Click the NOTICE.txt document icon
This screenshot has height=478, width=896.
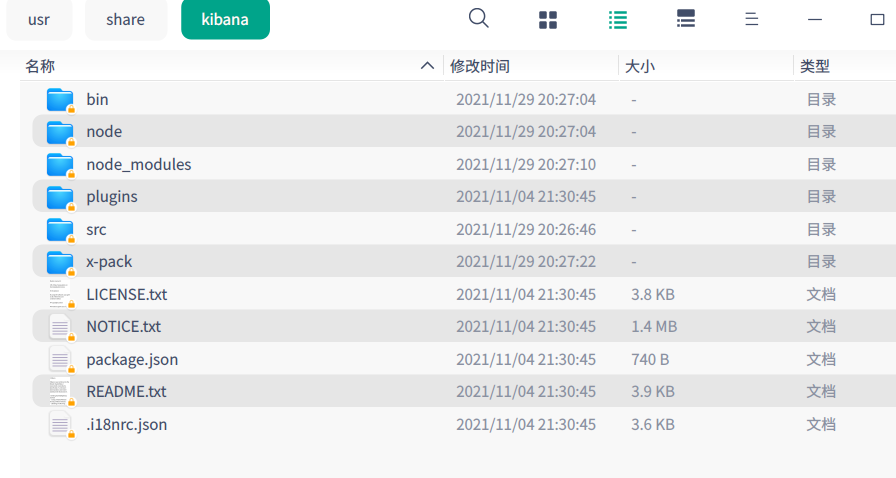61,327
